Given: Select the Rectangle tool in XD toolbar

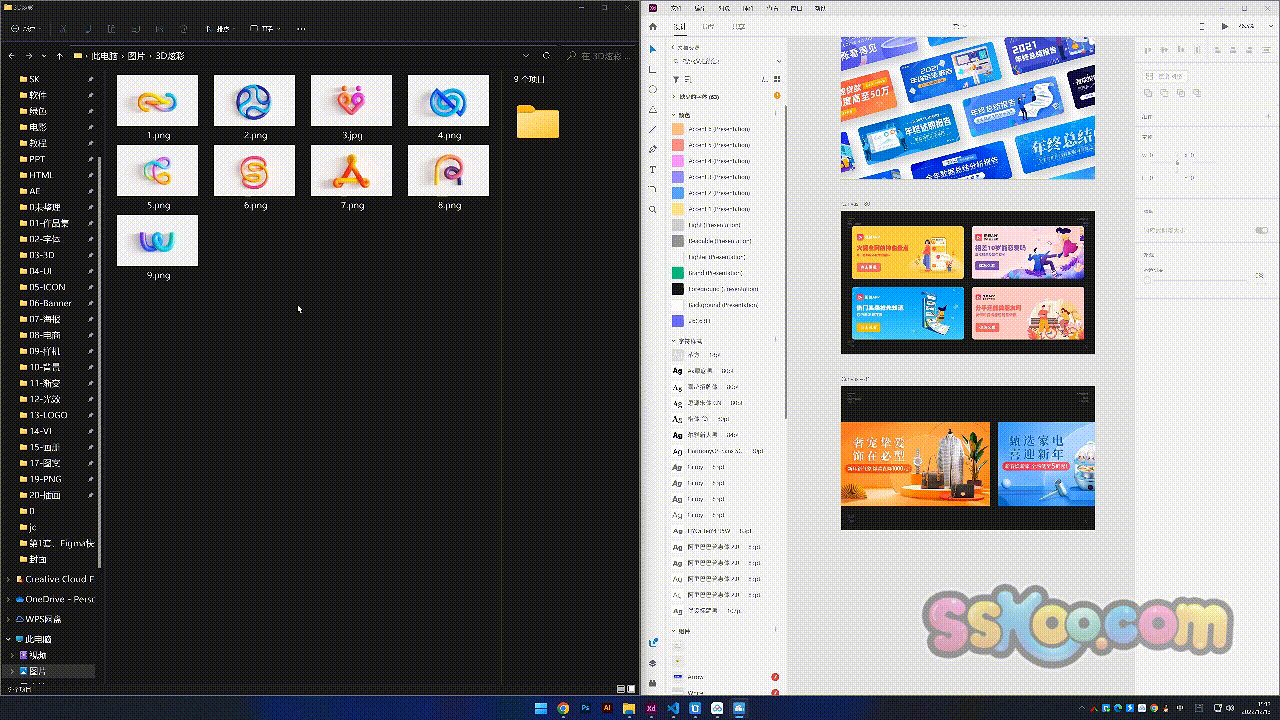Looking at the screenshot, I should (653, 69).
